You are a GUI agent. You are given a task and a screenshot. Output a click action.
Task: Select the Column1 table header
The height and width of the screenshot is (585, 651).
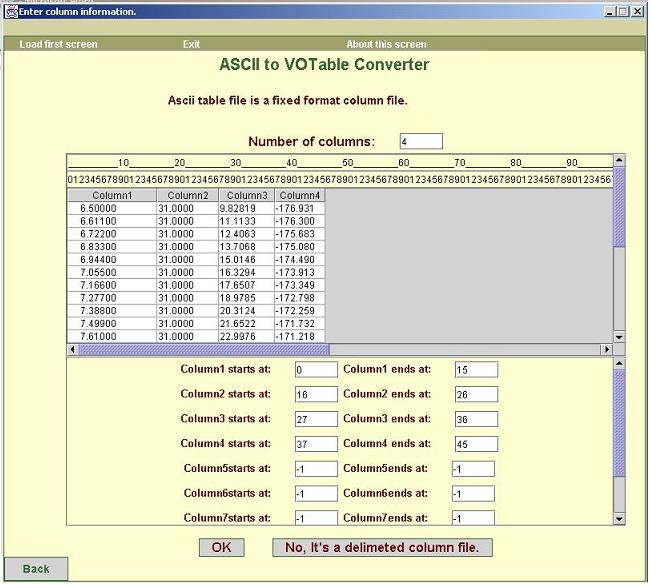pyautogui.click(x=112, y=195)
